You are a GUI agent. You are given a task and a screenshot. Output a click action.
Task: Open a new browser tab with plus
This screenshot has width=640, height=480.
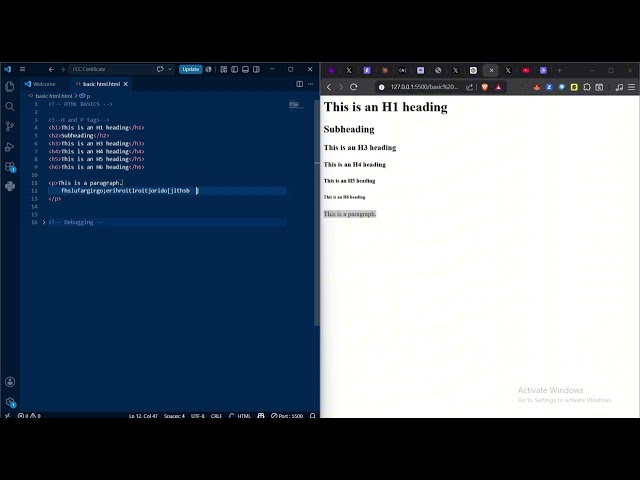pos(560,71)
